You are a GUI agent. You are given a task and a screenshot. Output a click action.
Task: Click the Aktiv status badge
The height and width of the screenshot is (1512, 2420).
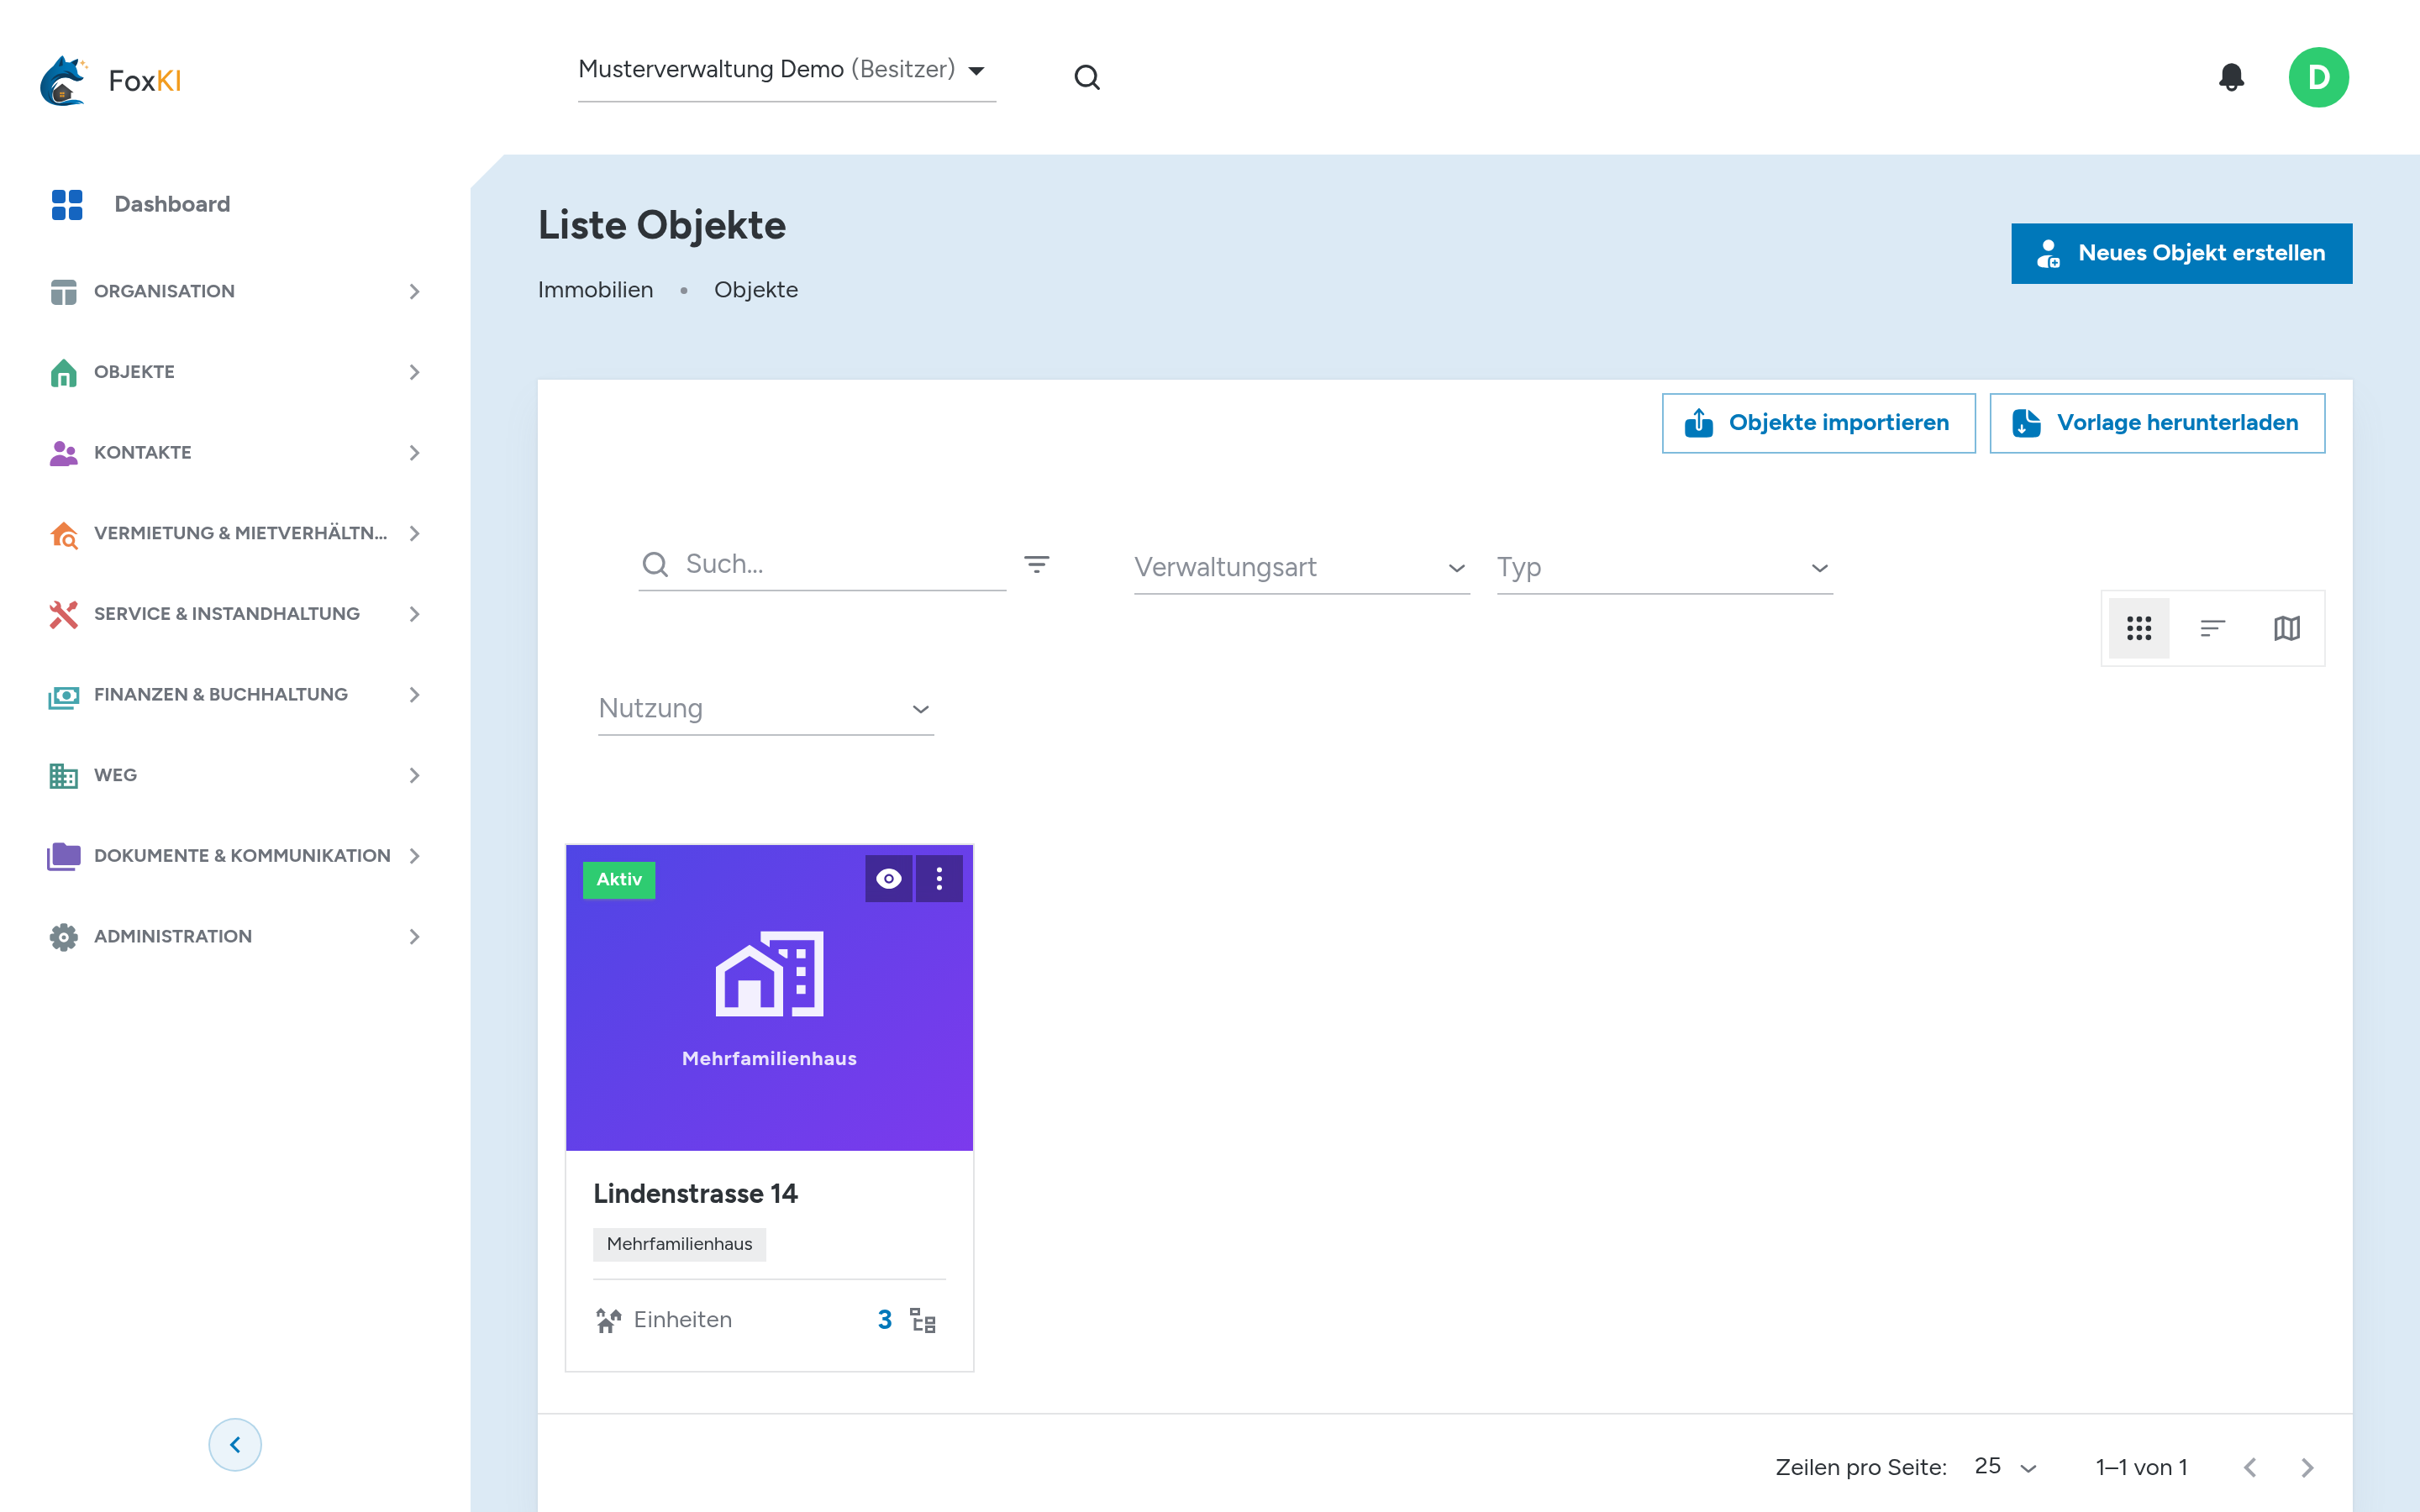(619, 880)
